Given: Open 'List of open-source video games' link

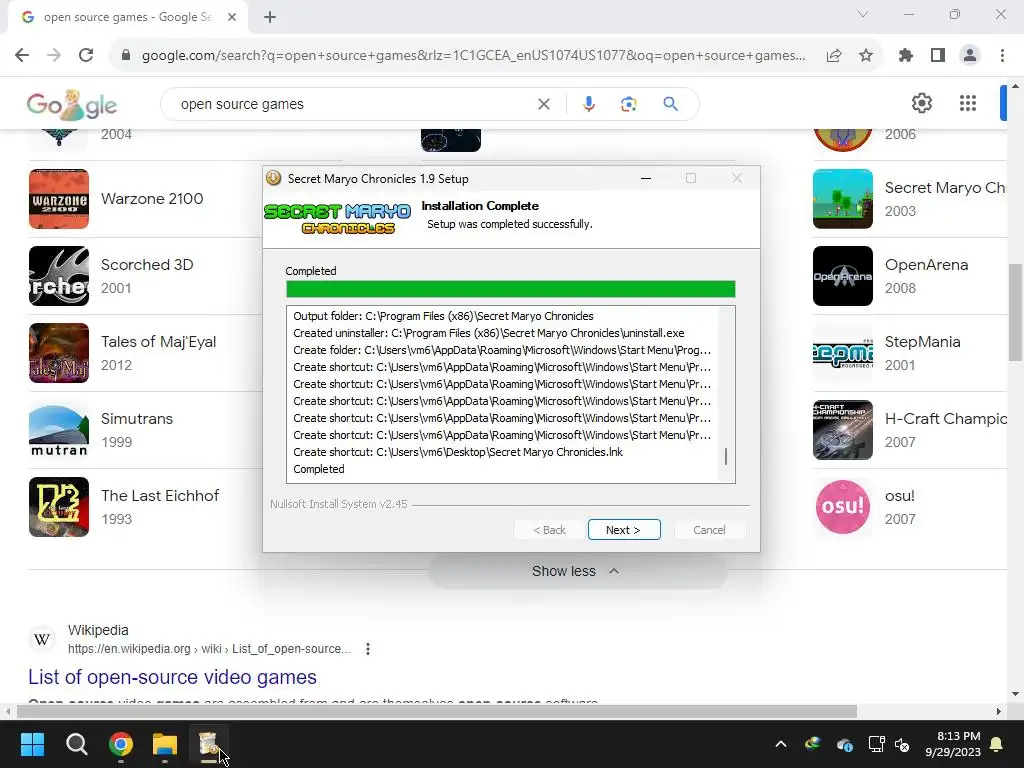Looking at the screenshot, I should pos(172,677).
